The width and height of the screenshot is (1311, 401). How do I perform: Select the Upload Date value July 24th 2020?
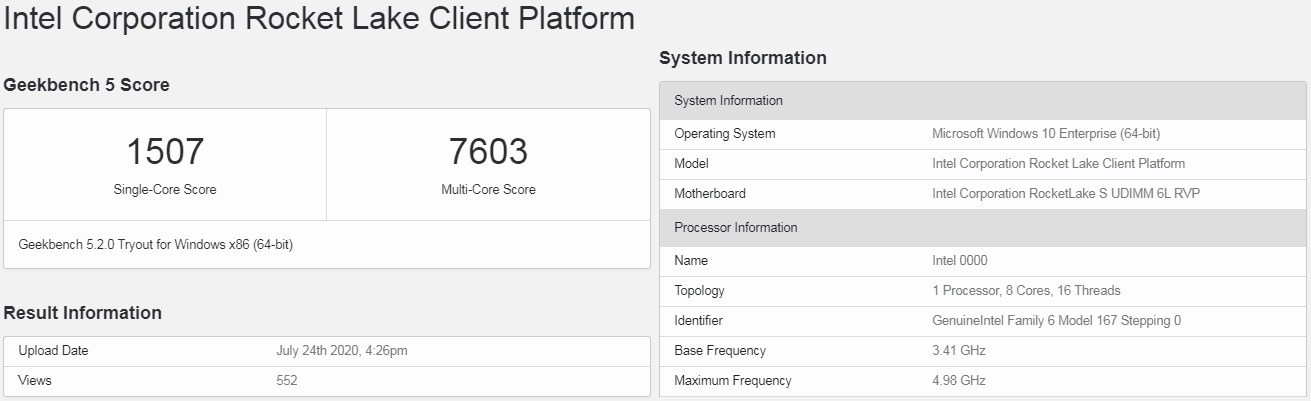(342, 351)
